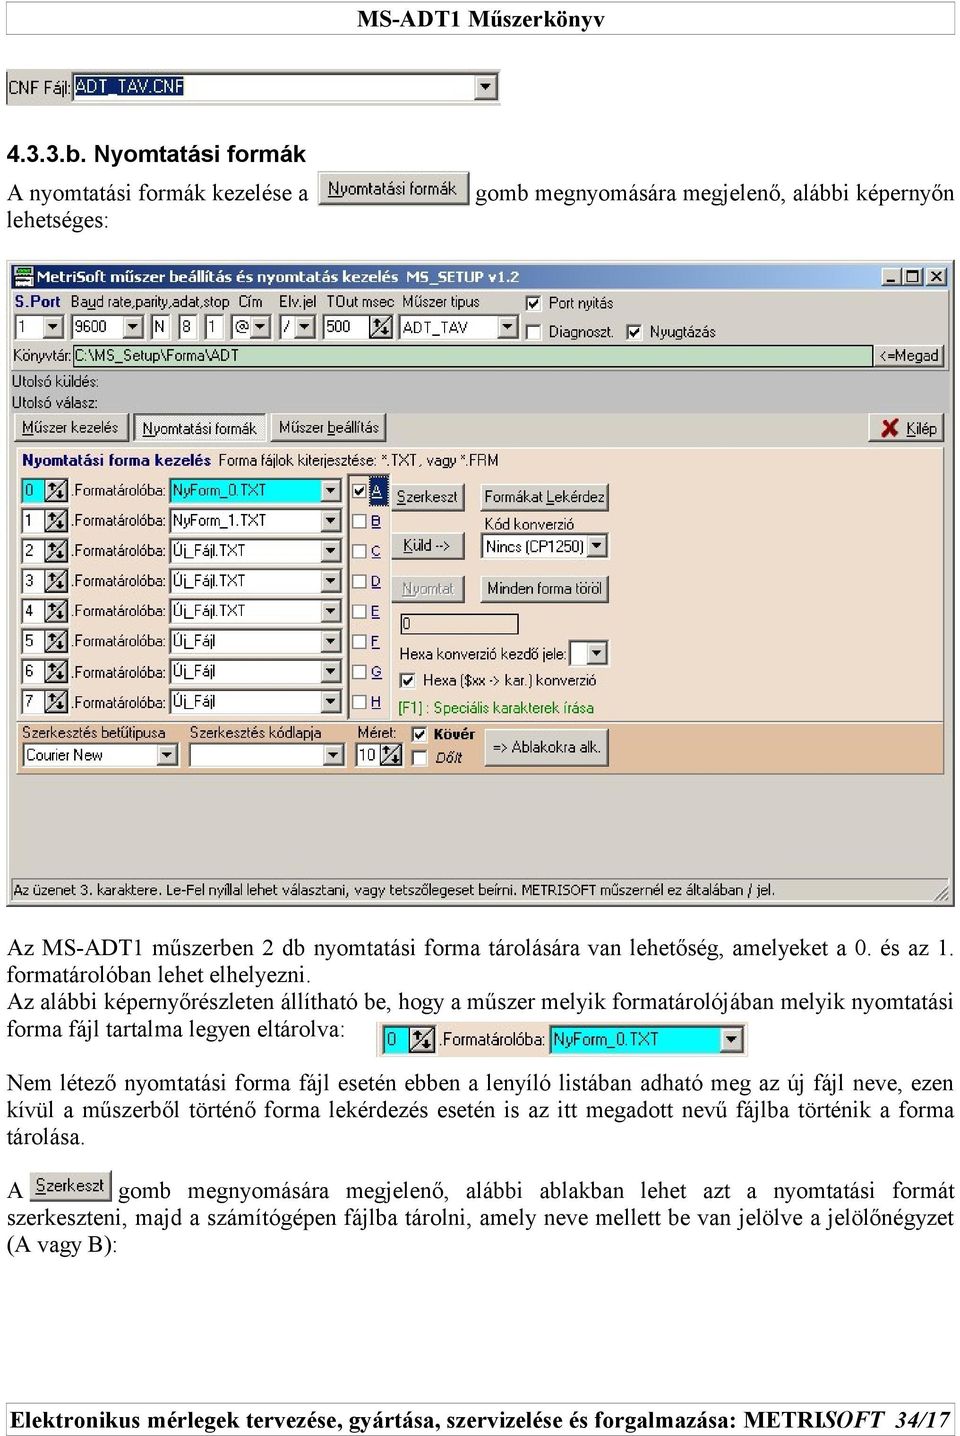This screenshot has height=1436, width=960.
Task: Click the spinner icon beside format slot 2
Action: click(x=56, y=551)
